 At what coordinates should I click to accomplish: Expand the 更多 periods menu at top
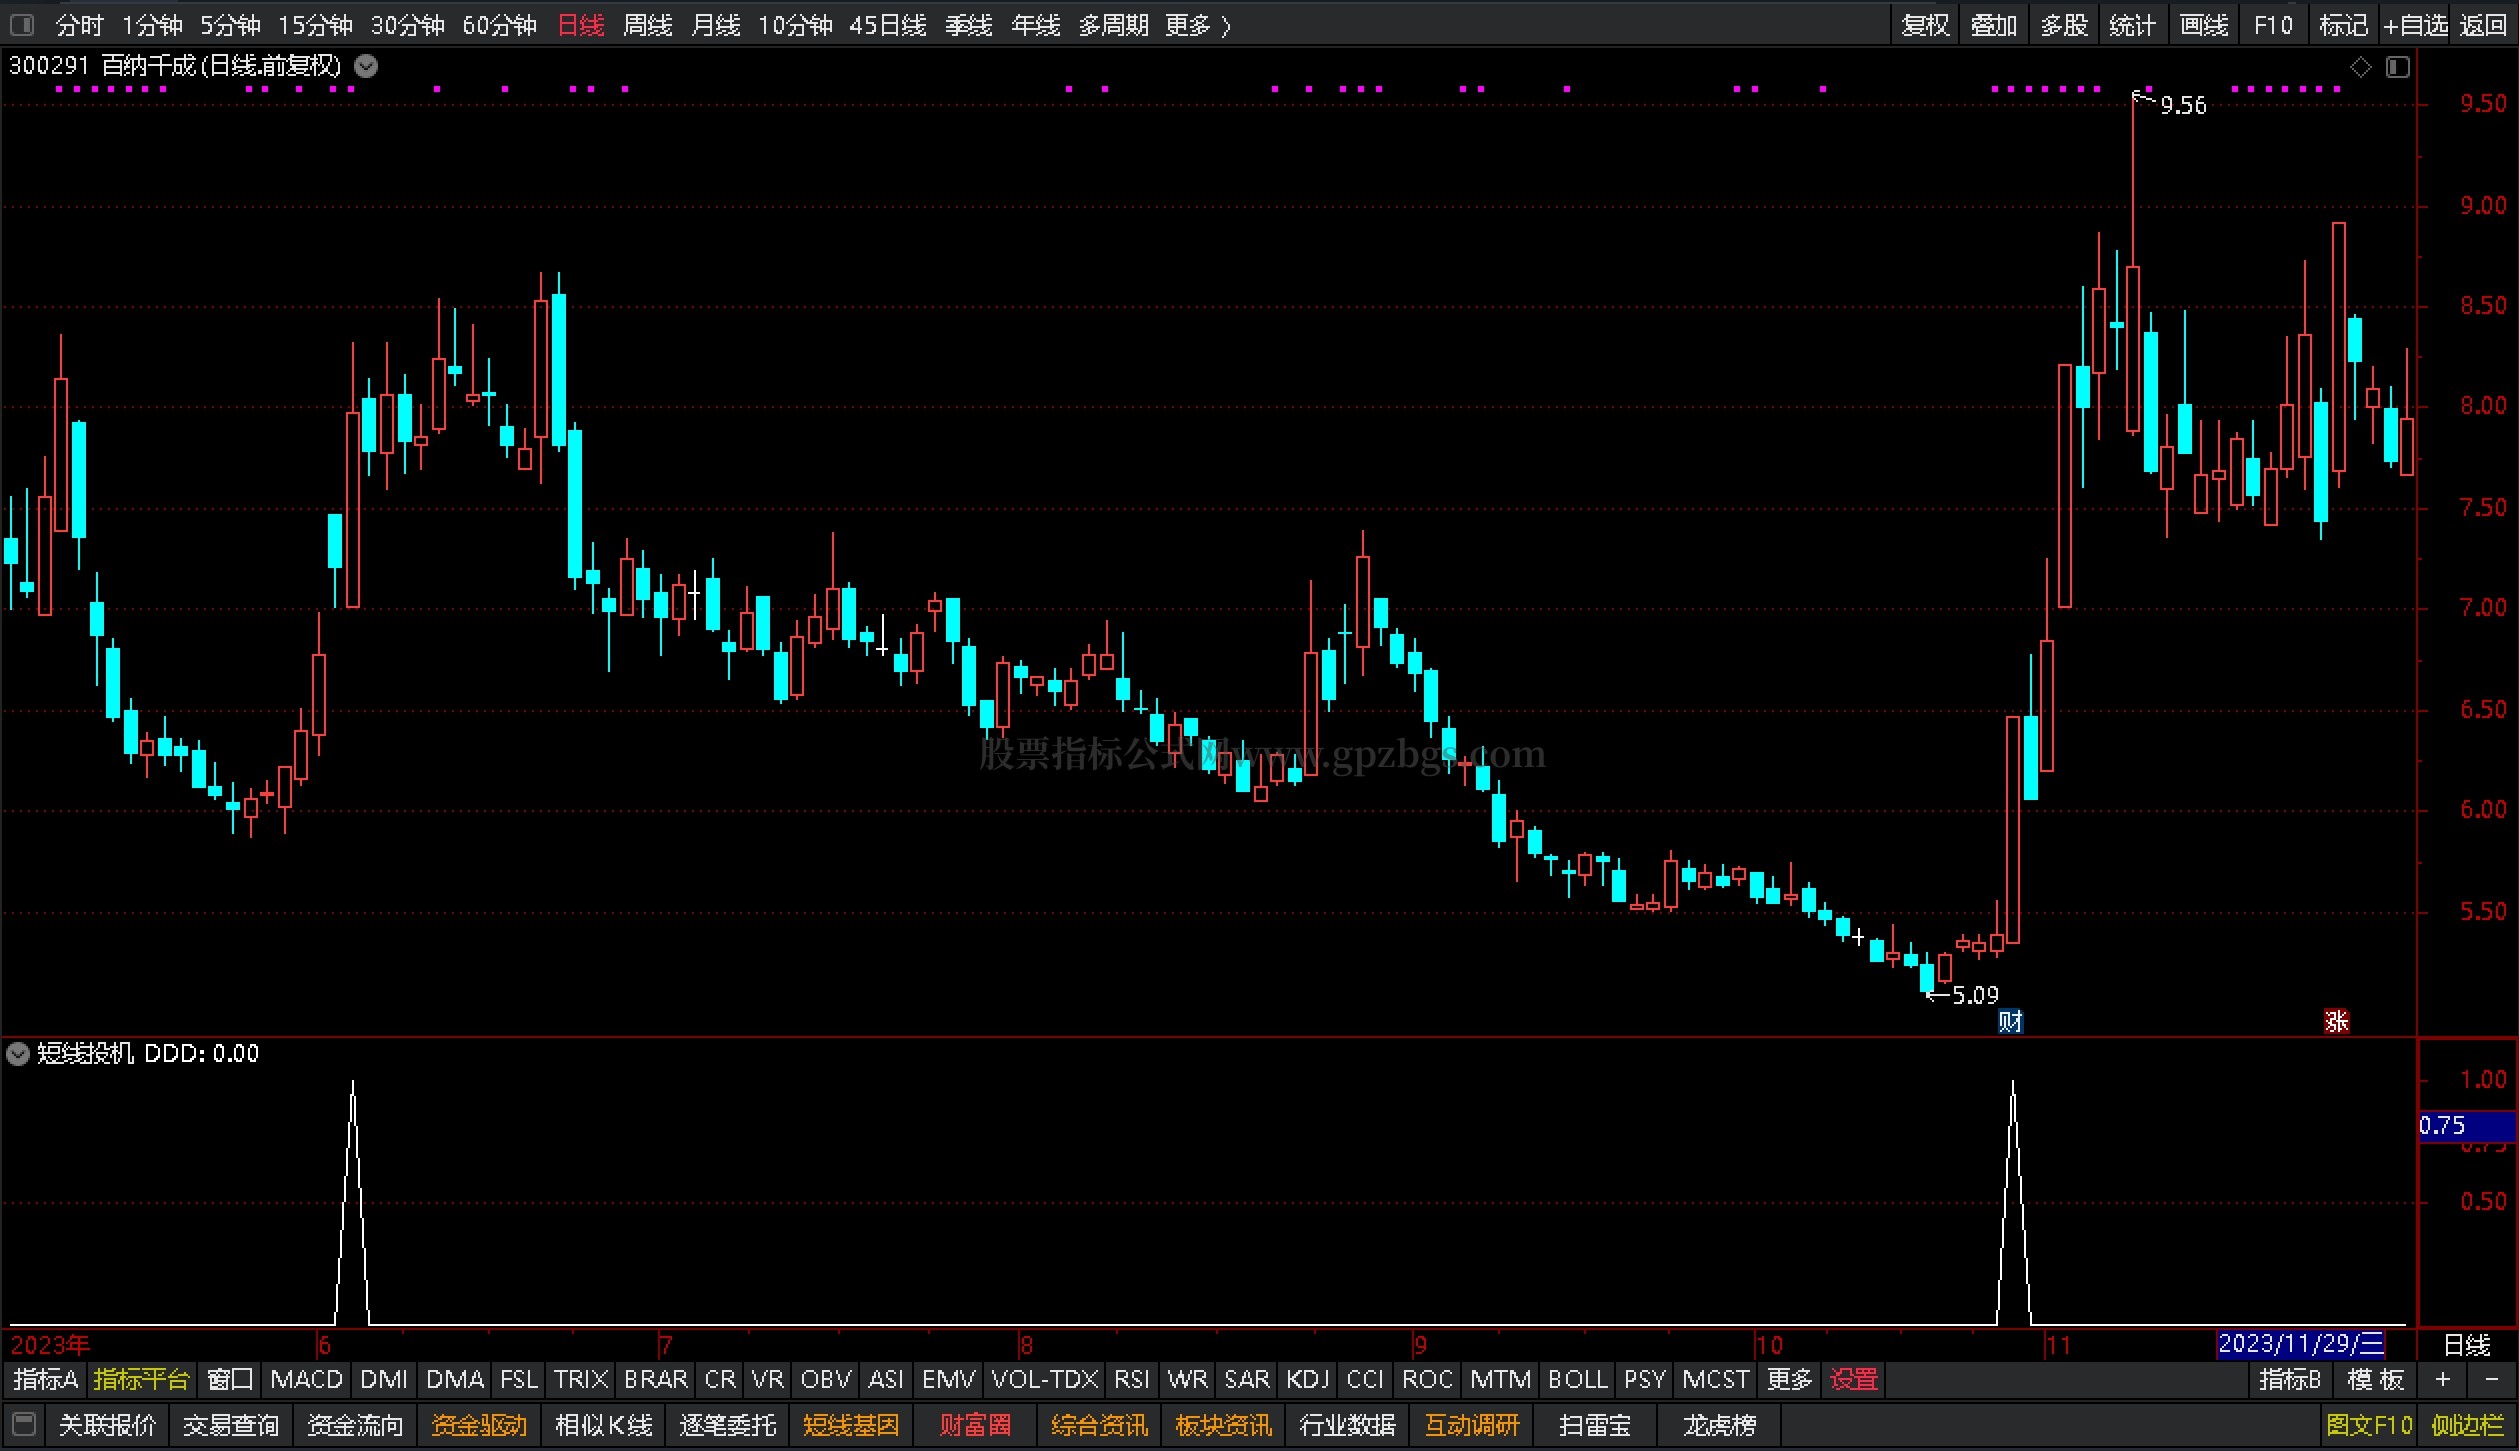1197,25
